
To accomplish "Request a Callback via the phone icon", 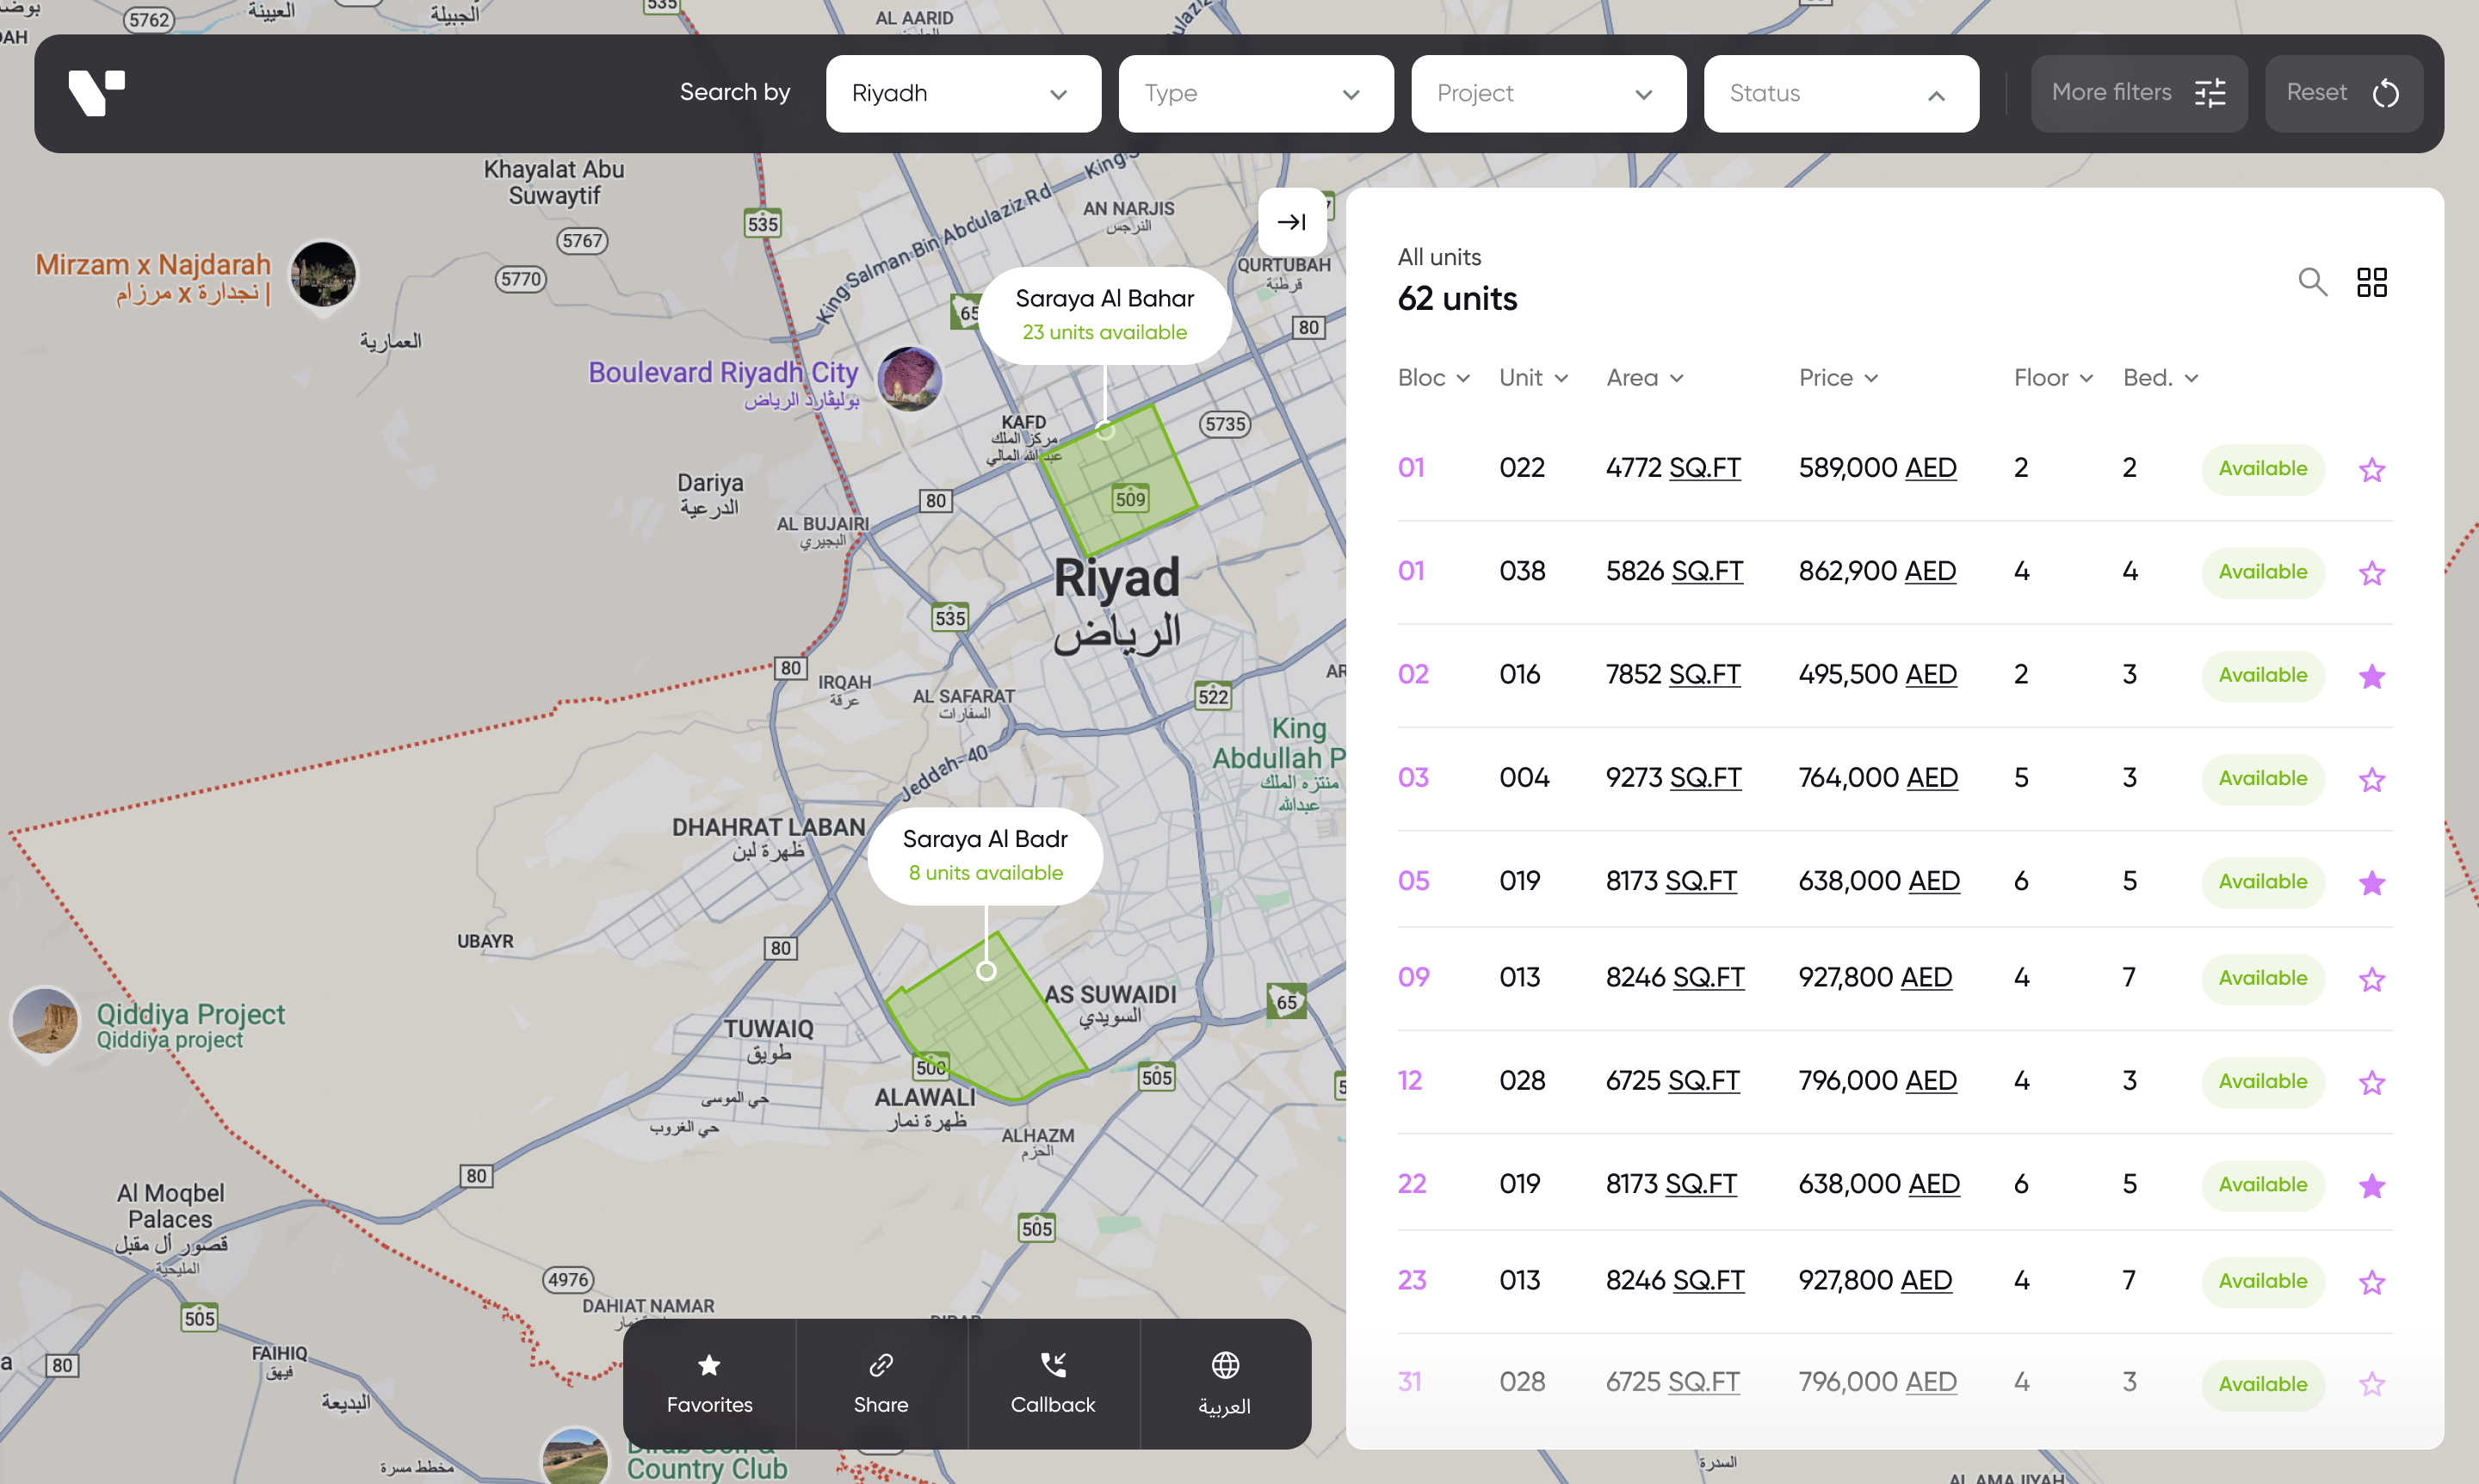I will click(x=1052, y=1383).
